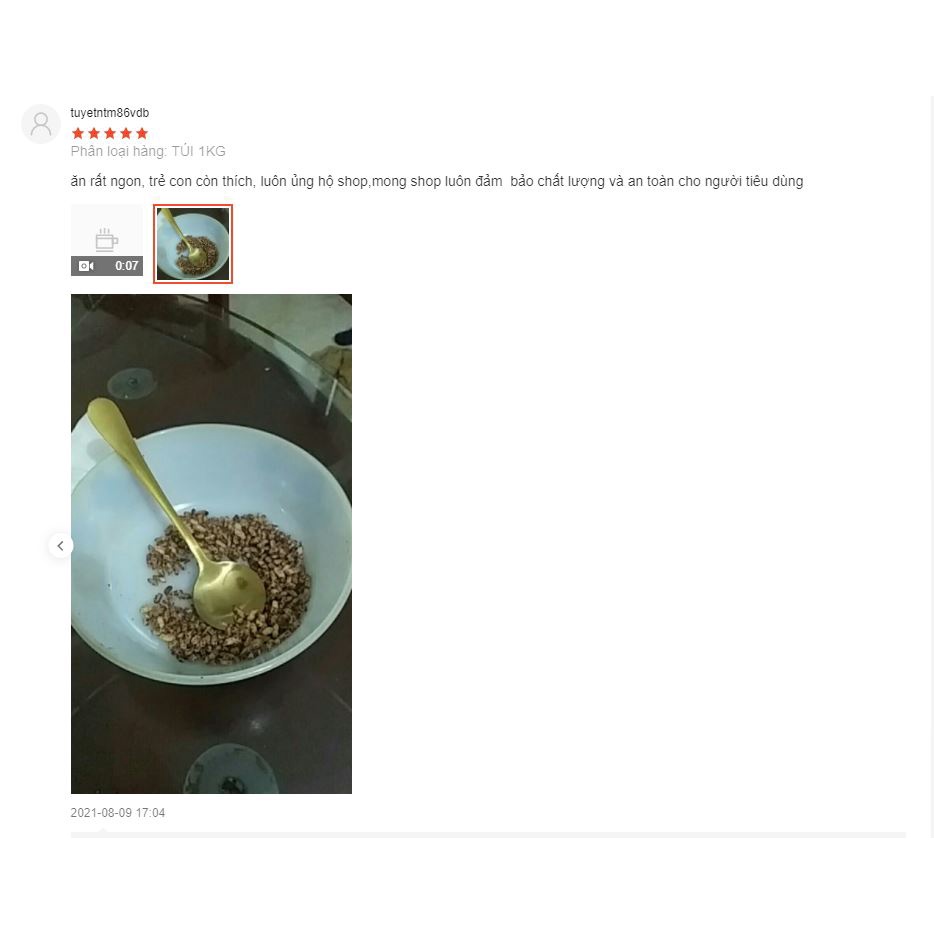Click the second rating star
This screenshot has height=934, width=934.
94,133
